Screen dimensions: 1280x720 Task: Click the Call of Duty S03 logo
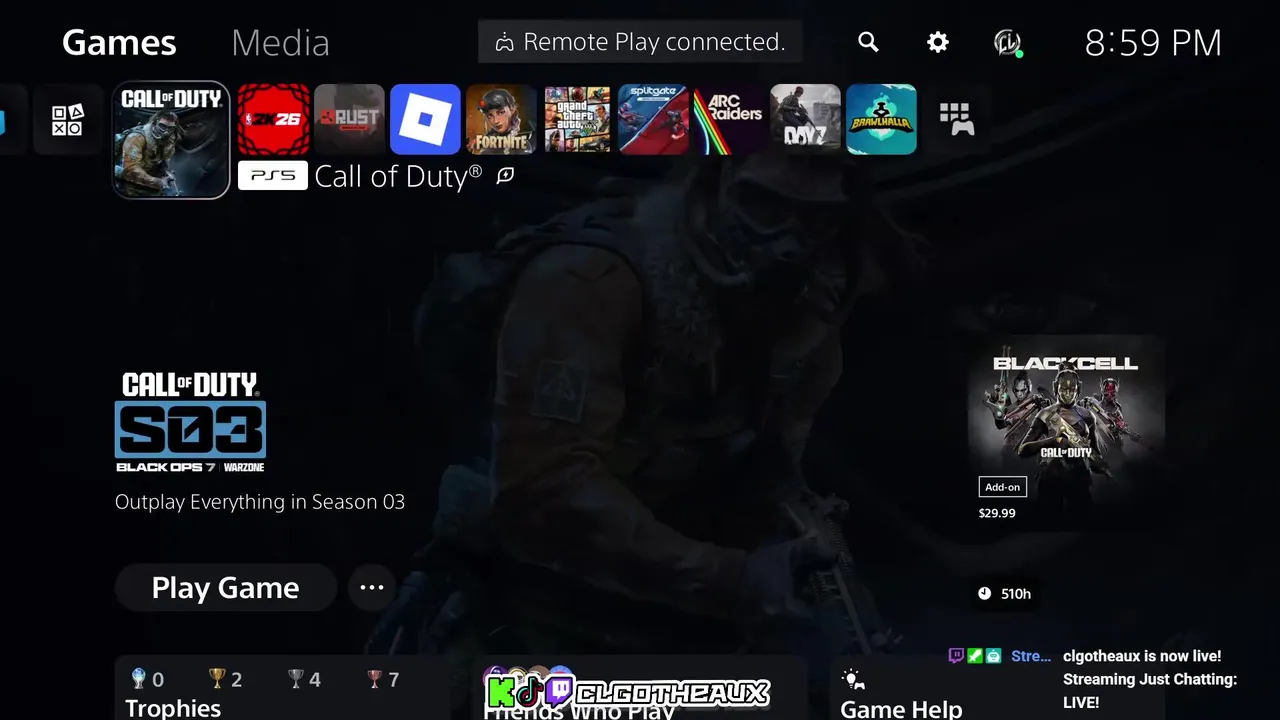[190, 422]
